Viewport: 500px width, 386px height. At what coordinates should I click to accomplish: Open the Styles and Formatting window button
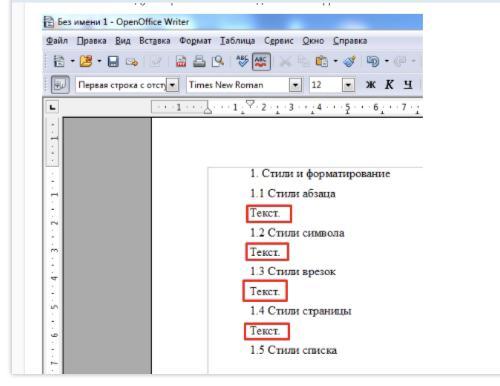[x=60, y=85]
